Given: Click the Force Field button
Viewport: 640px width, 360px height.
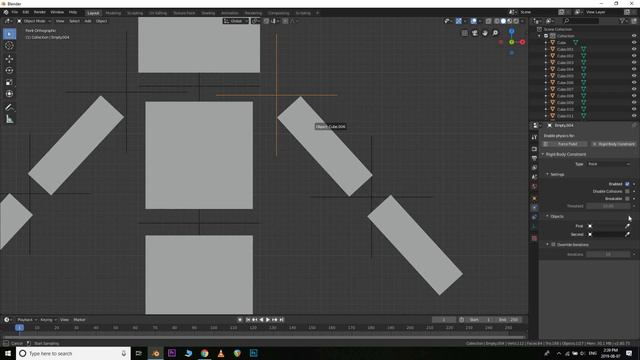Looking at the screenshot, I should pos(566,144).
